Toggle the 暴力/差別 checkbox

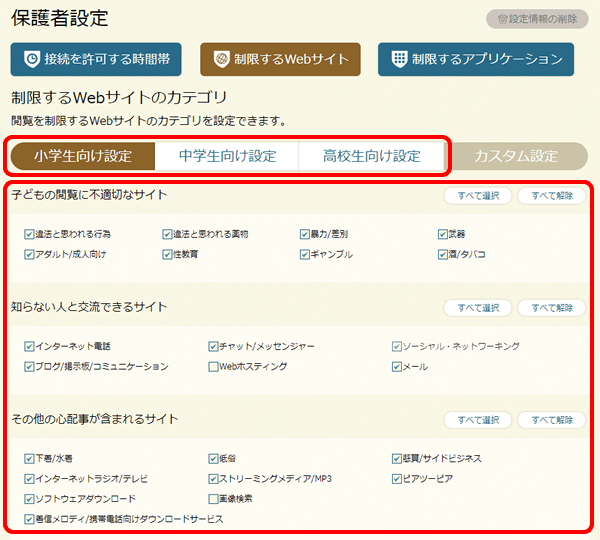tap(305, 234)
